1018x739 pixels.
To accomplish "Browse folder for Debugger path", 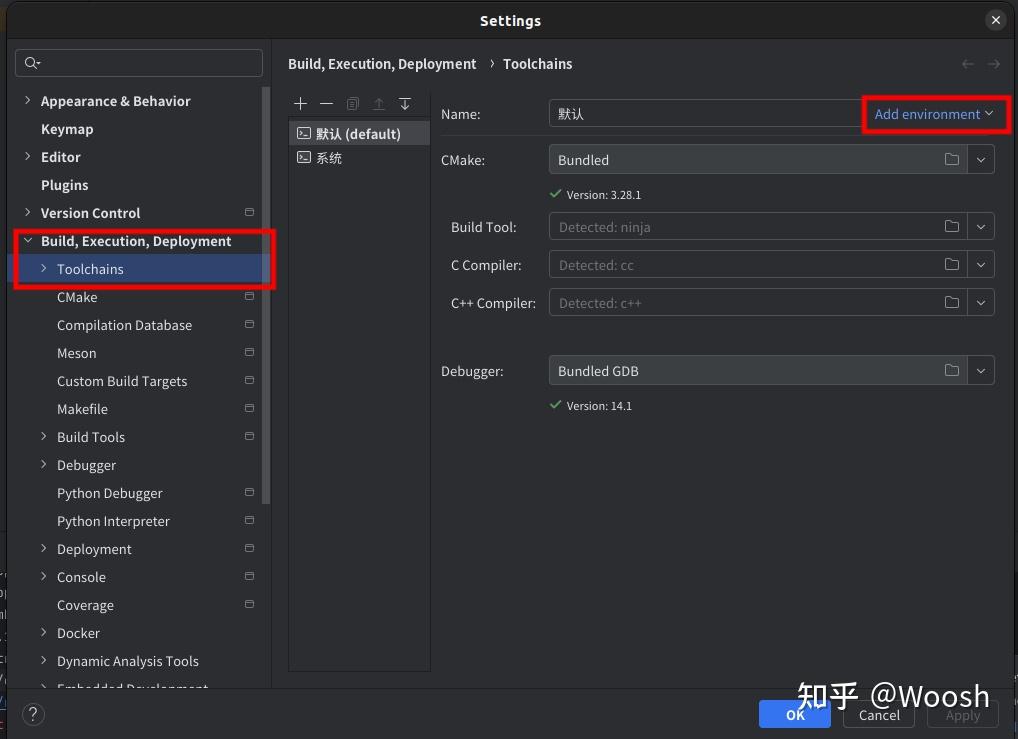I will (x=952, y=371).
